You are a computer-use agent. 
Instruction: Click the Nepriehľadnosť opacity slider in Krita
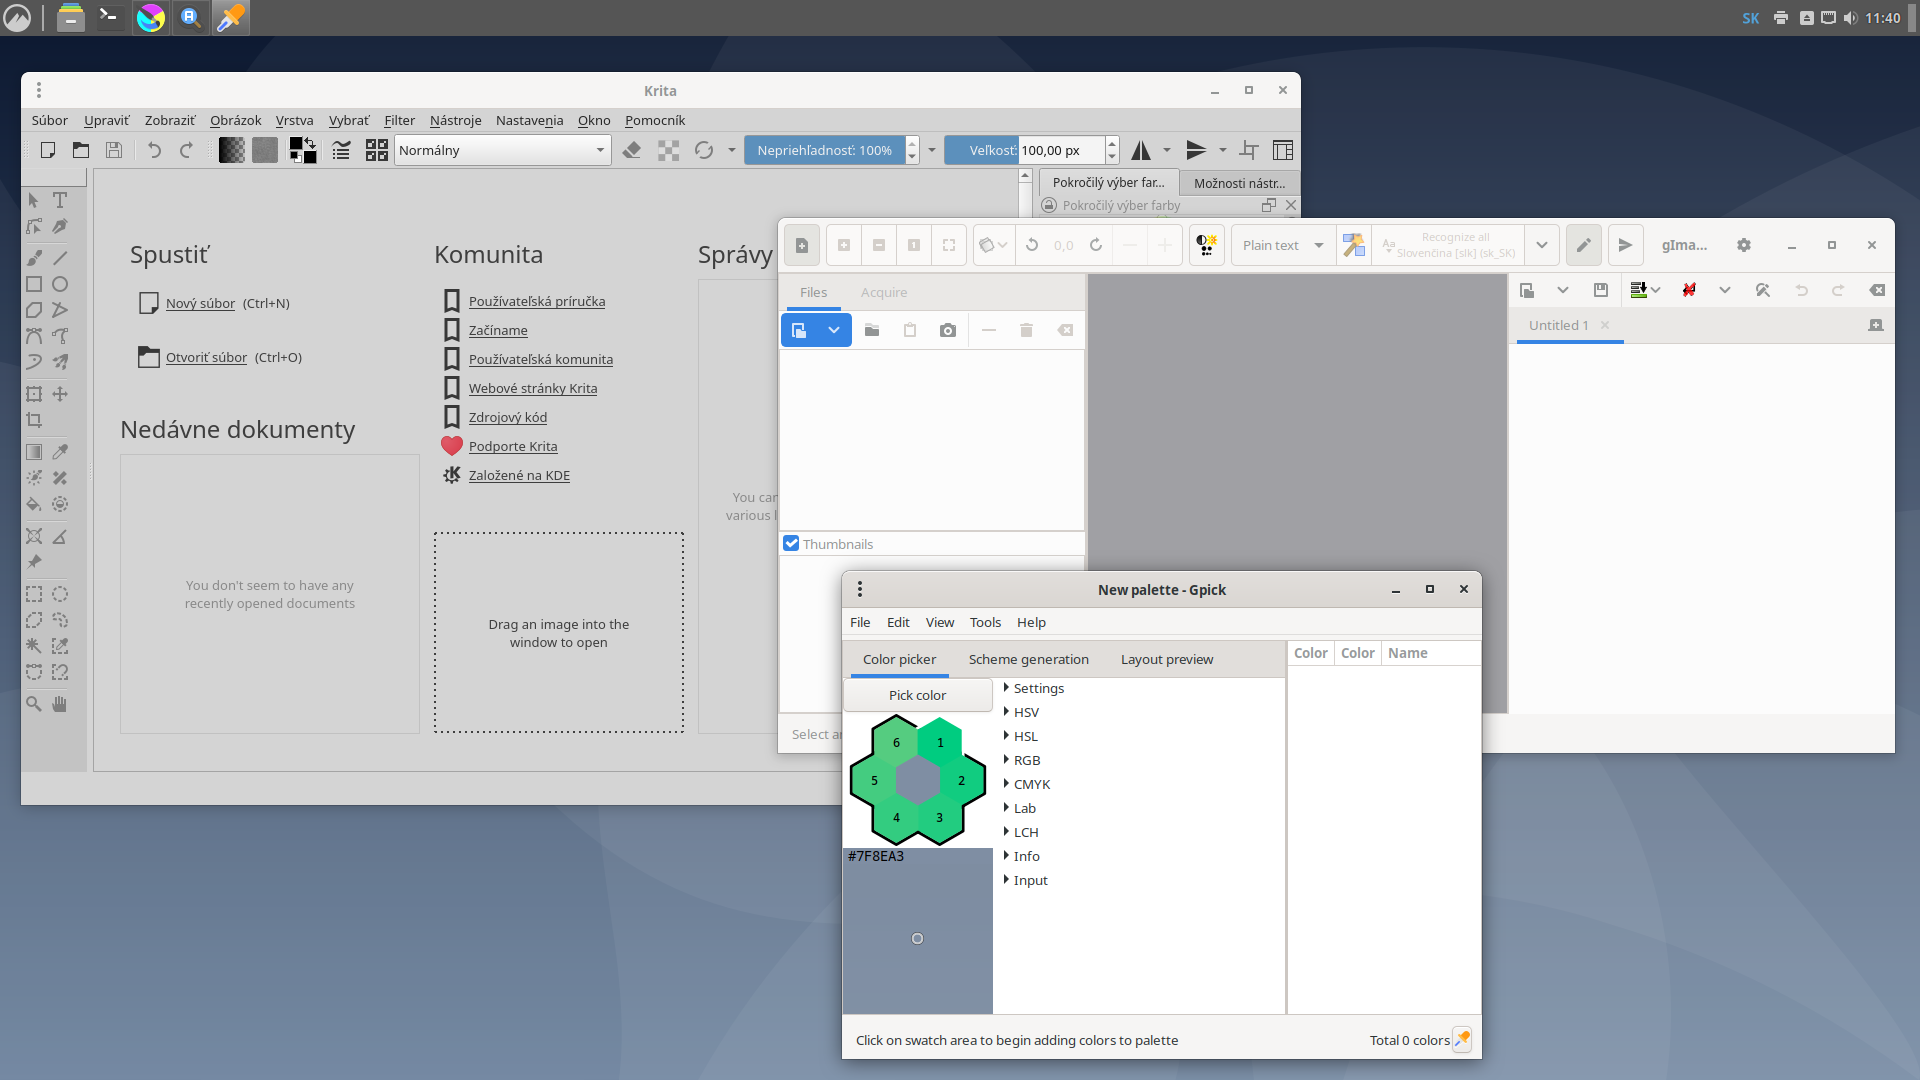point(824,150)
